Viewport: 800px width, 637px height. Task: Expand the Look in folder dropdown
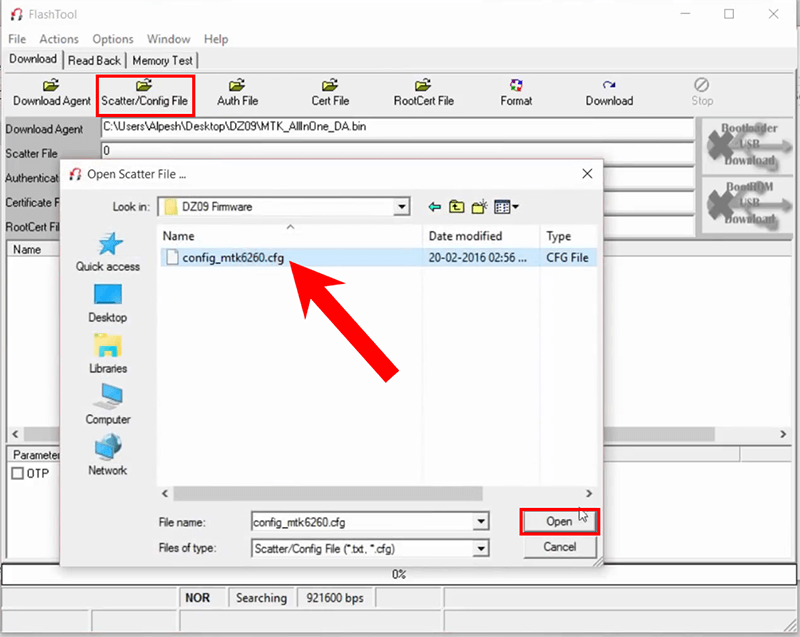point(402,207)
